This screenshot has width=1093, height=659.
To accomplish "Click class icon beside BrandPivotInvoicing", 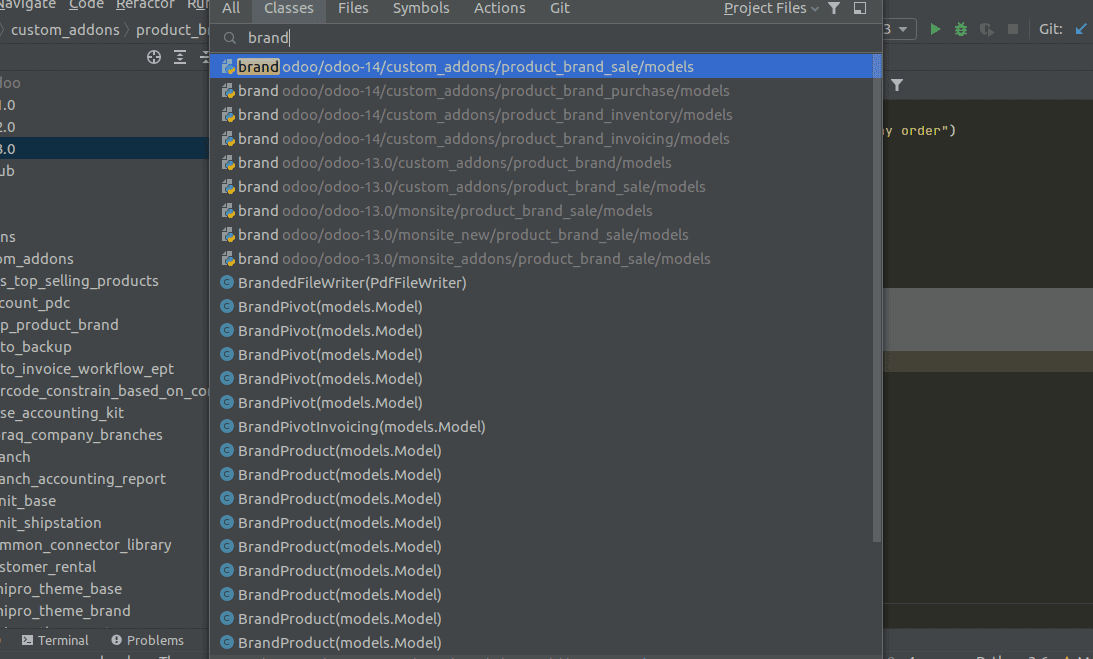I will pos(227,426).
